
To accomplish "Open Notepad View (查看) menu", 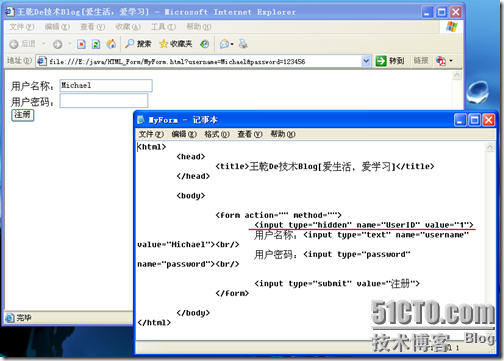I will [250, 134].
